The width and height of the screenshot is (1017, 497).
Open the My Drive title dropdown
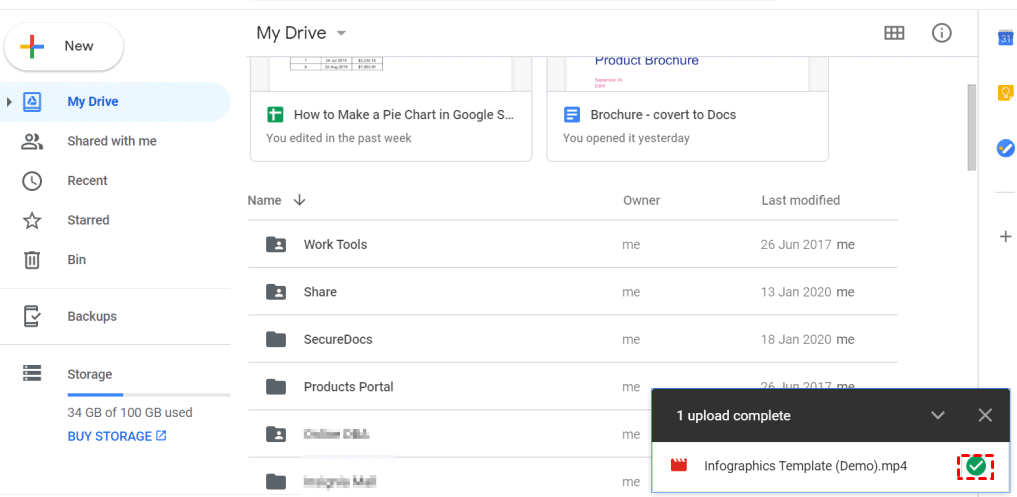tap(341, 33)
